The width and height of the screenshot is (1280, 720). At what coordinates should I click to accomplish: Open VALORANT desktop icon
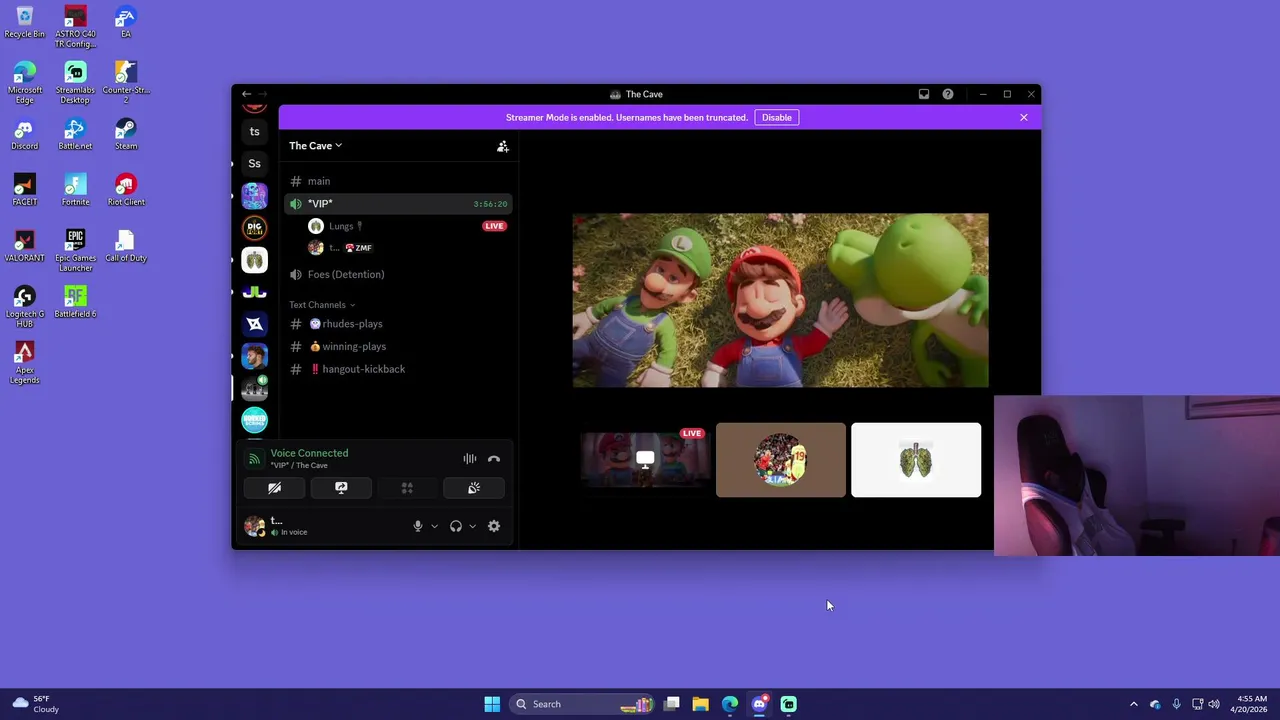[25, 246]
